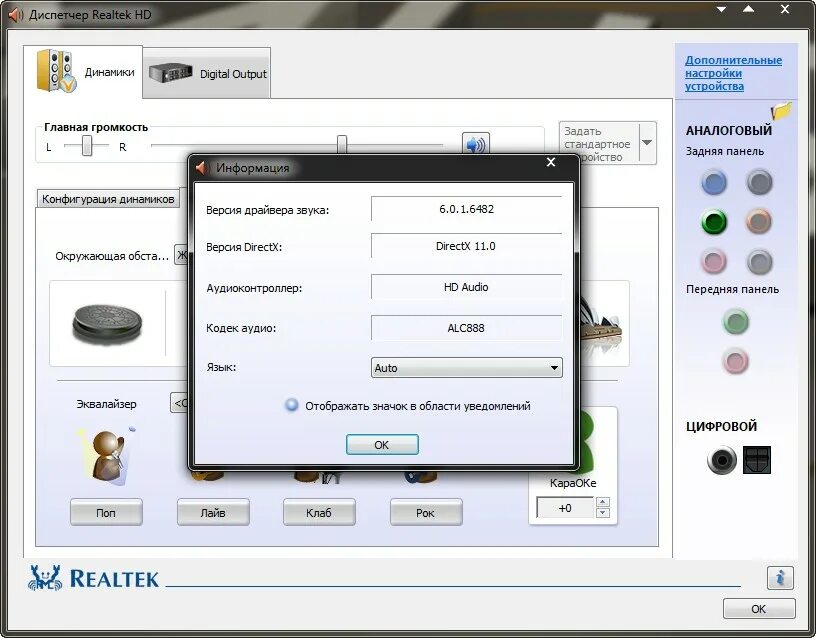Click the blue line-in jack on rear panel
This screenshot has height=638, width=816.
713,183
